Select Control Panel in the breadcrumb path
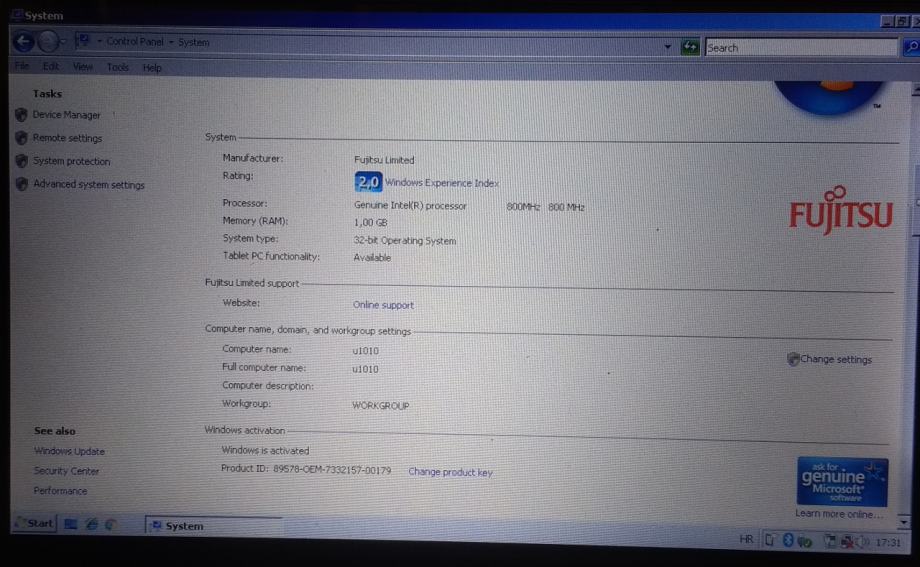 click(x=135, y=42)
